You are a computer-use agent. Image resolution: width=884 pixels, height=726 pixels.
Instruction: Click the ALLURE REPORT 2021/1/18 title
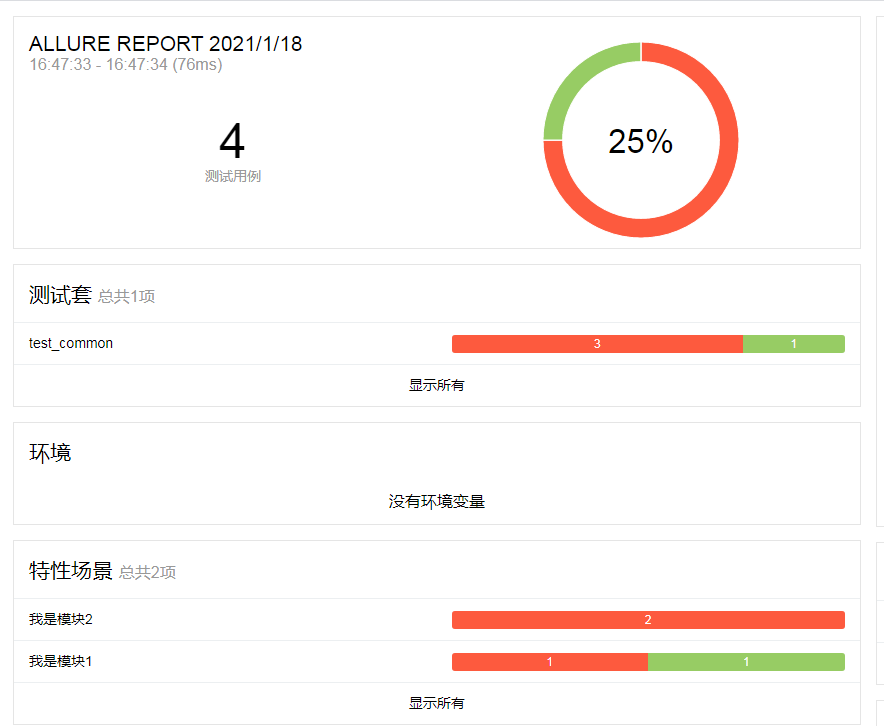coord(165,44)
